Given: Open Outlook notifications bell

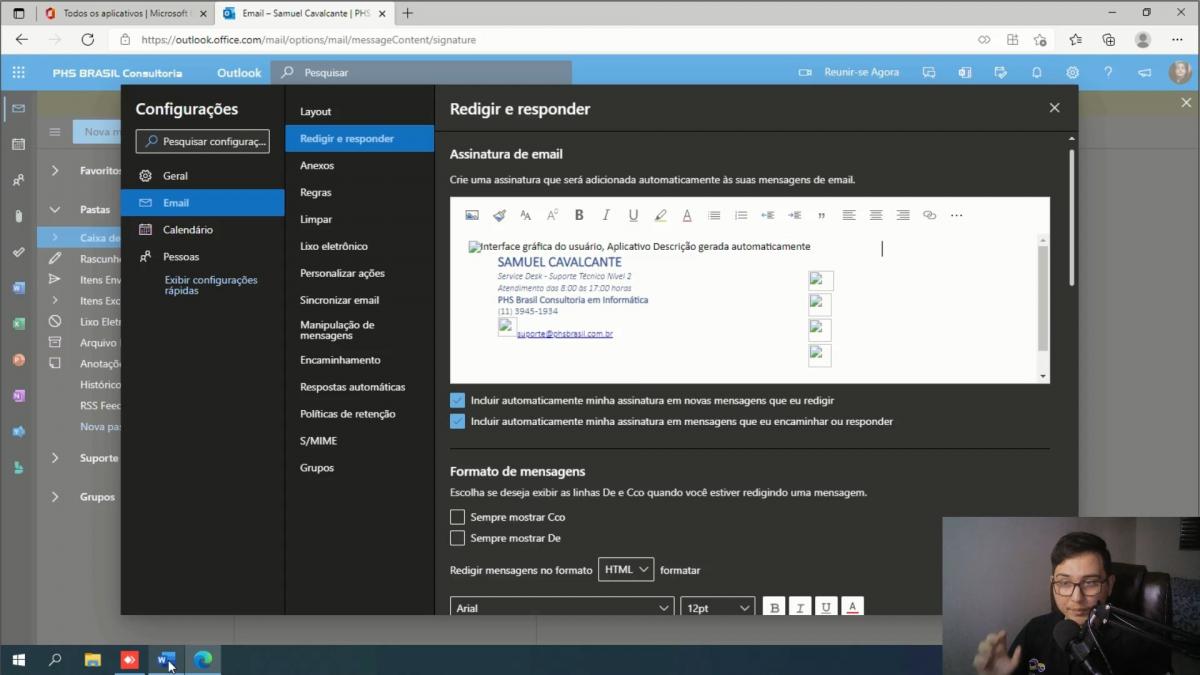Looking at the screenshot, I should (1036, 72).
